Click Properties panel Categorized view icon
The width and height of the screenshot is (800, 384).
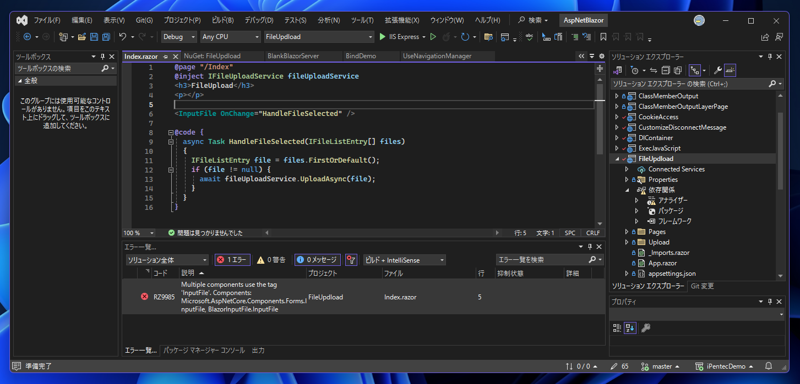(616, 328)
